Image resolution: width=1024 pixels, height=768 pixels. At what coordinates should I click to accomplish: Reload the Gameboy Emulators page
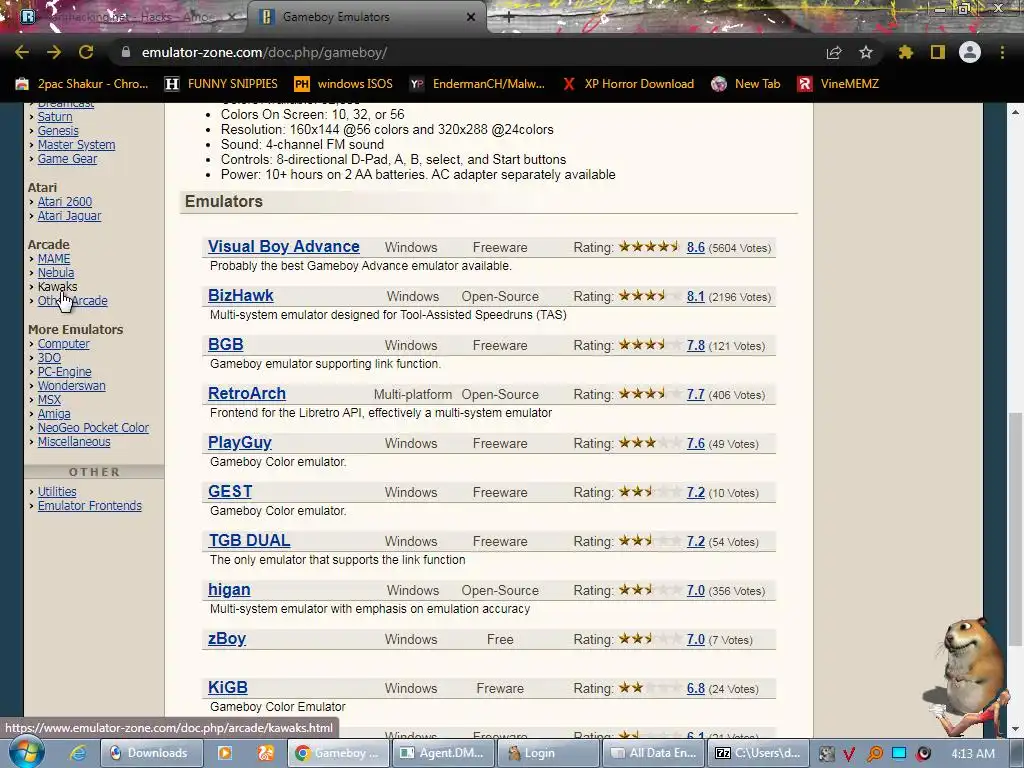86,52
